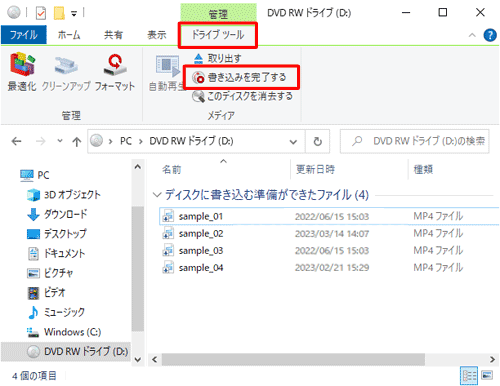Go forward with the right arrow
The width and height of the screenshot is (500, 386).
40,142
